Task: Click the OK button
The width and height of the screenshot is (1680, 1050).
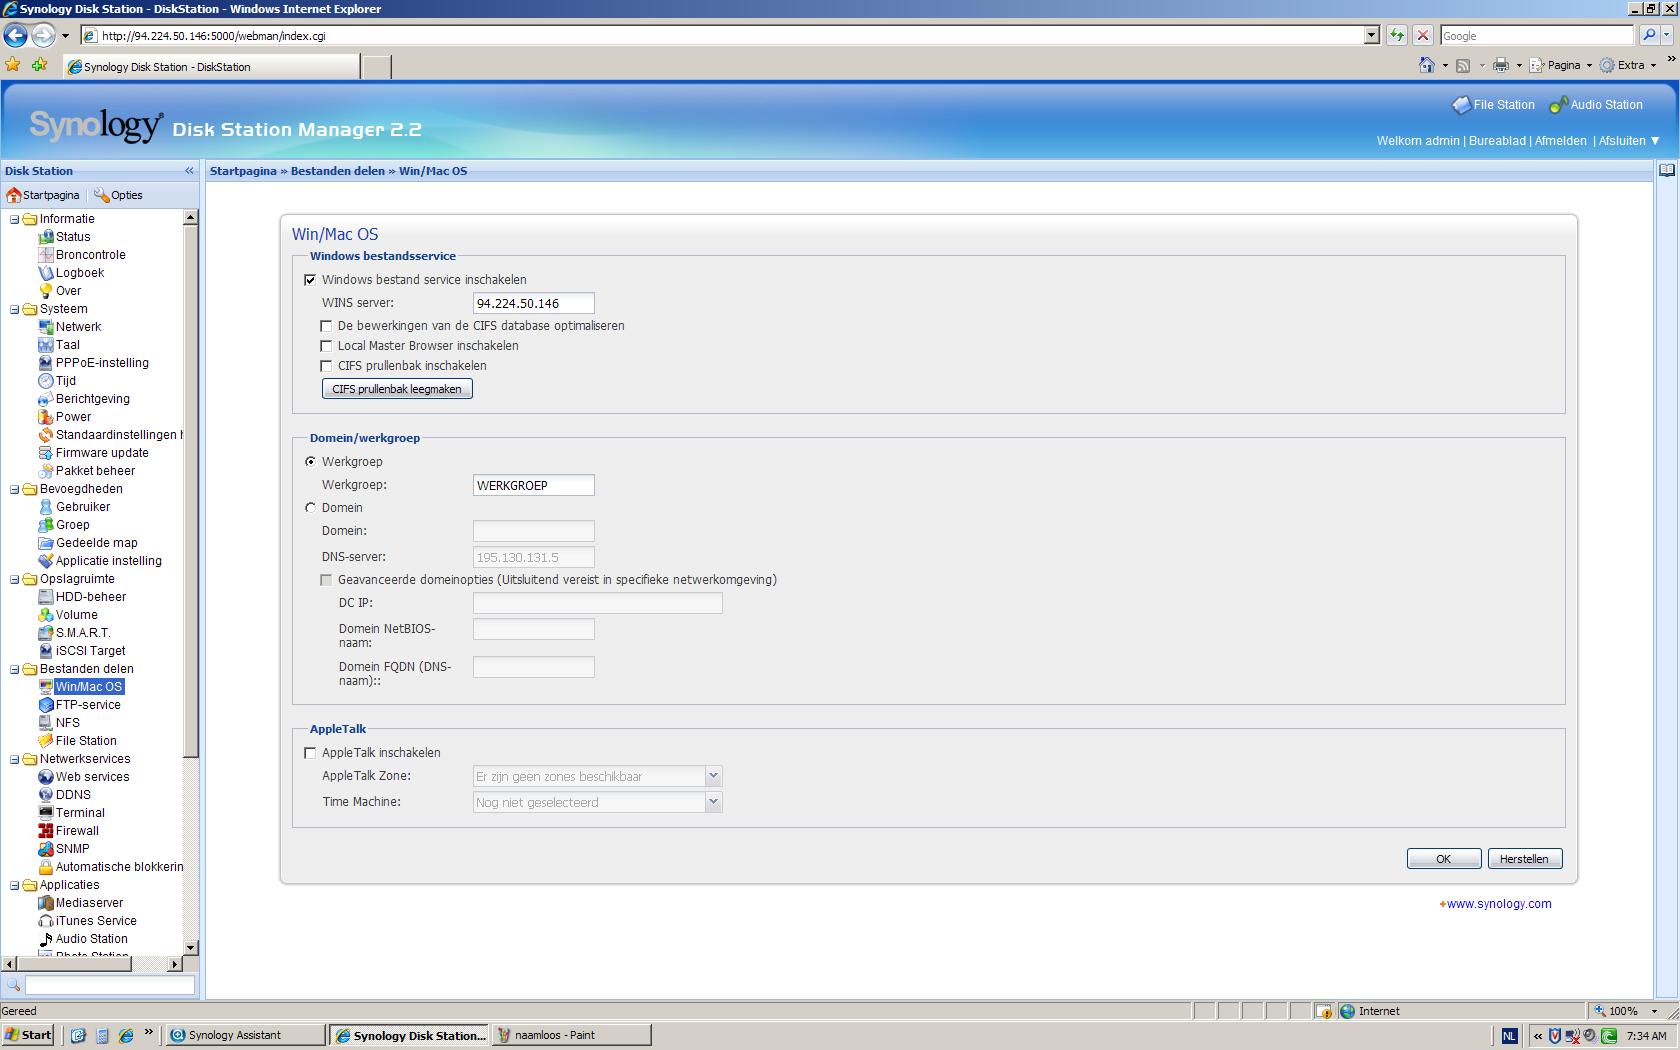Action: tap(1443, 859)
